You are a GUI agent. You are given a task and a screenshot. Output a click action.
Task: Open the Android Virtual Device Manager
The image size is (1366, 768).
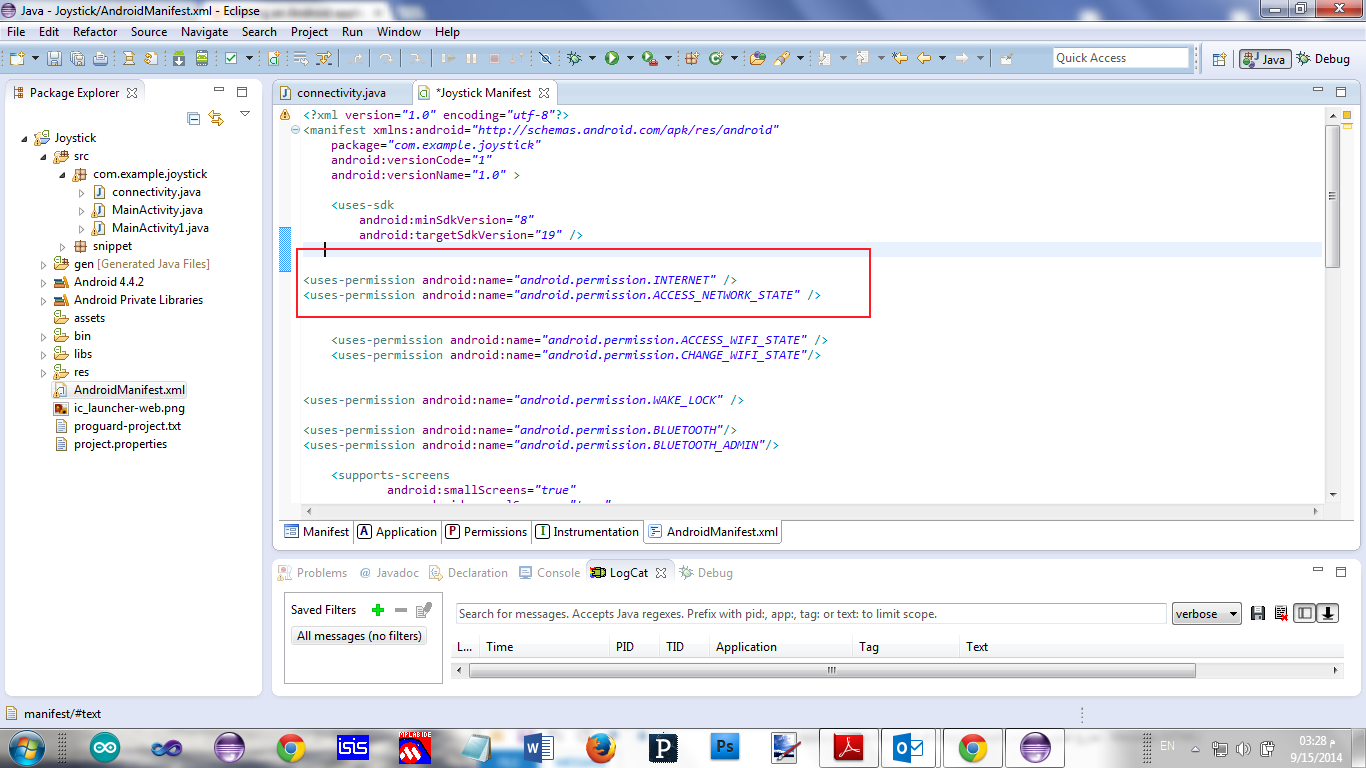click(202, 58)
